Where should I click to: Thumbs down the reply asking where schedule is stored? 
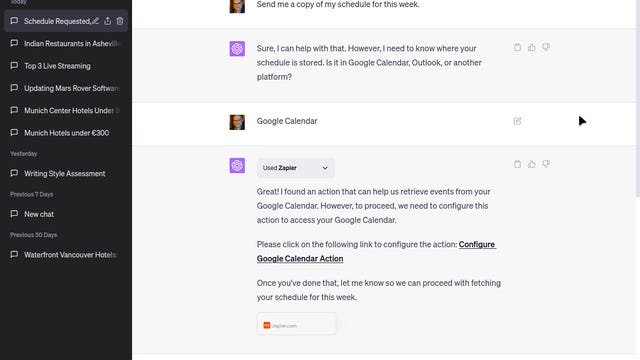[x=546, y=47]
